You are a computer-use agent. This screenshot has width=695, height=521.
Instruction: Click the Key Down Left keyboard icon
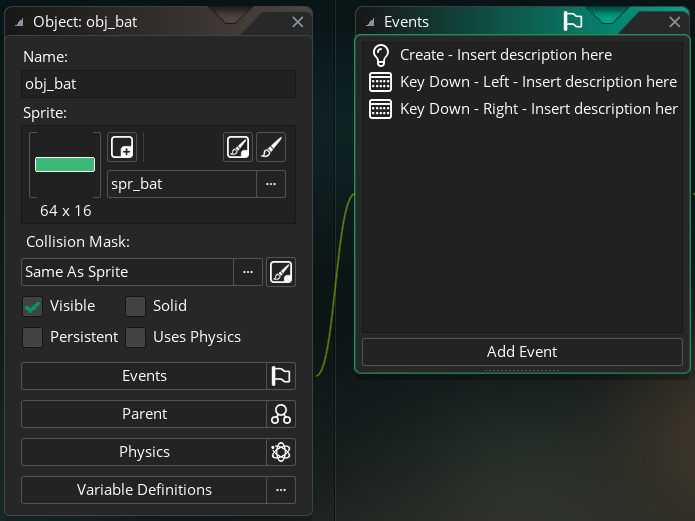click(x=380, y=82)
